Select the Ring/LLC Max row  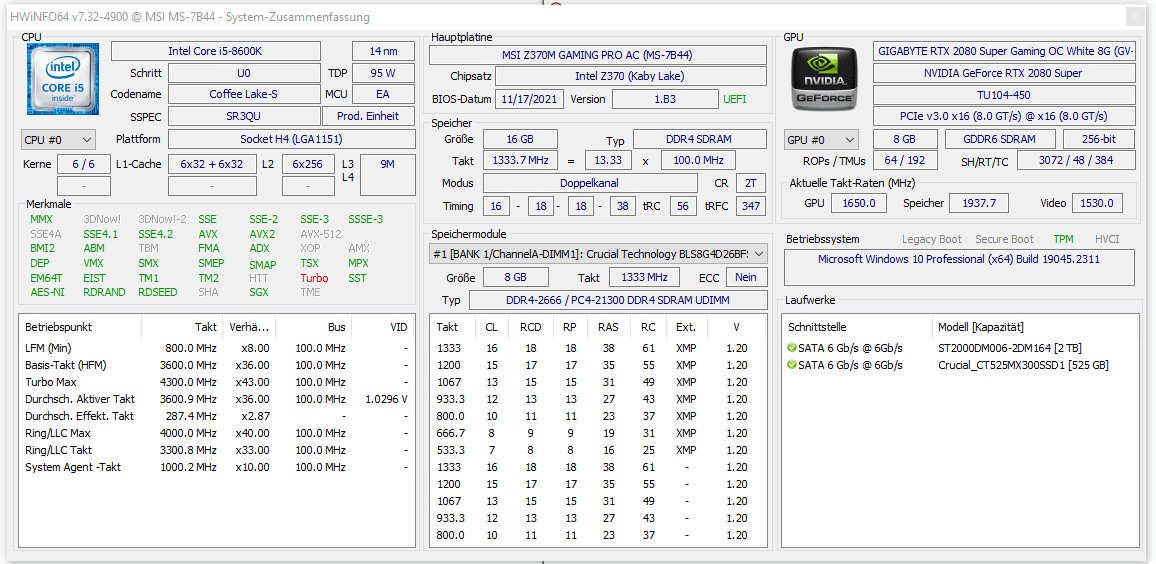point(217,433)
